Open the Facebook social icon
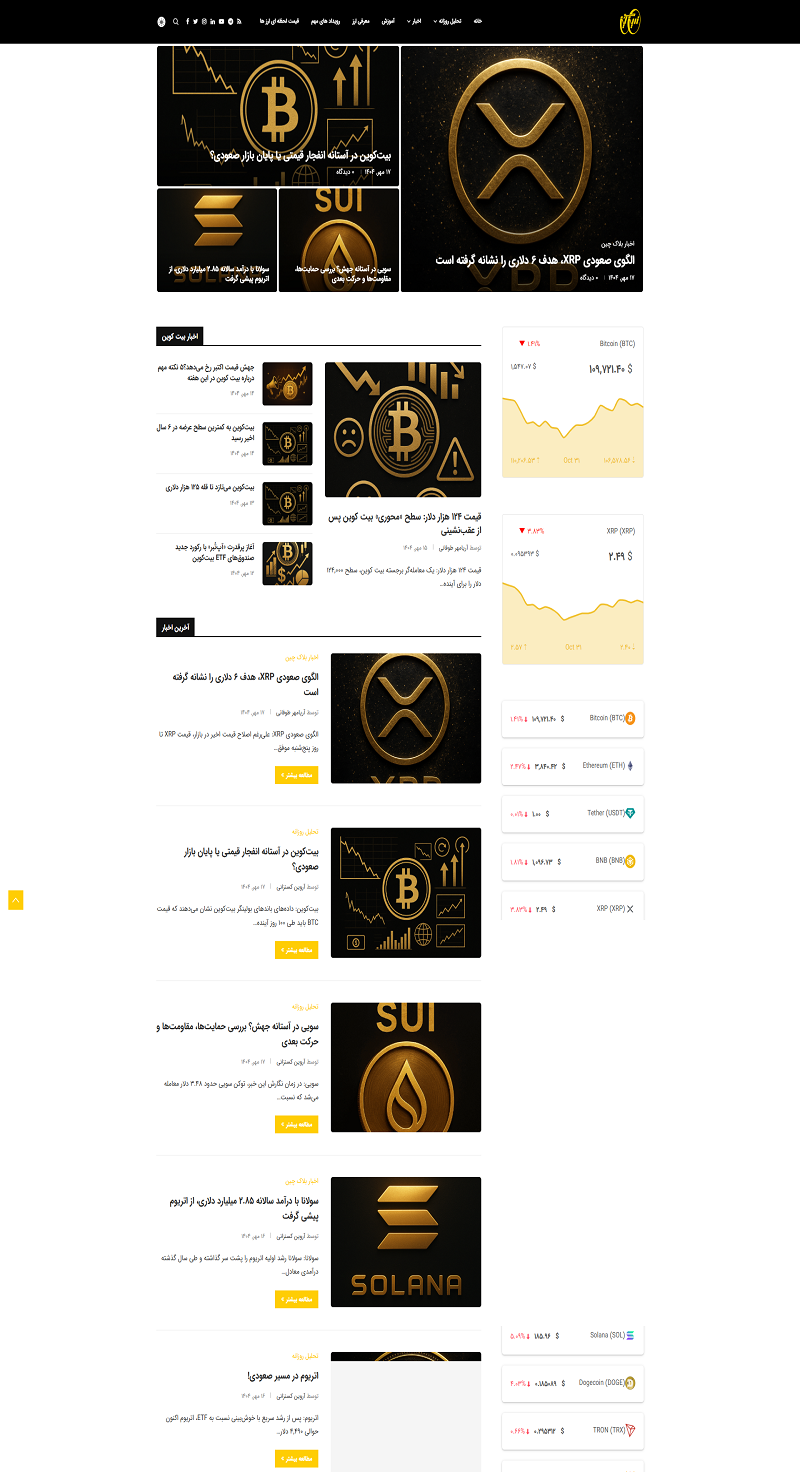The height and width of the screenshot is (1472, 800). [x=187, y=21]
